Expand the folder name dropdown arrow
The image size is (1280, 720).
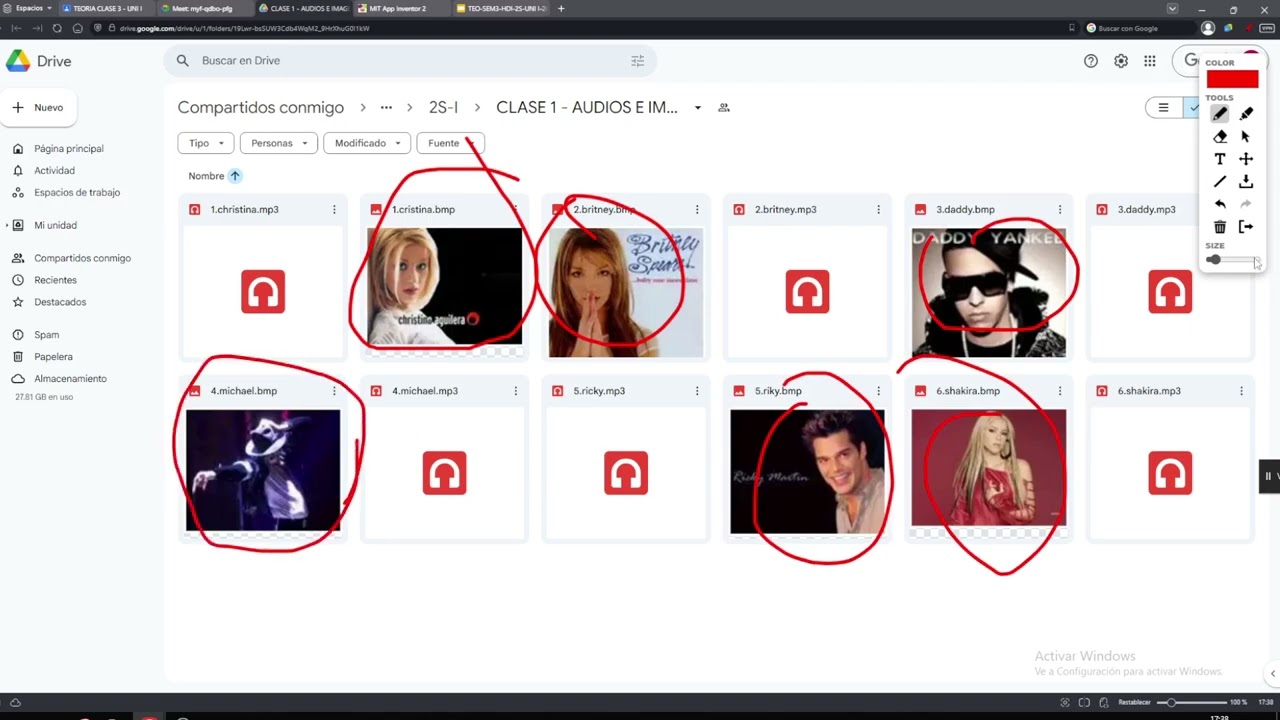tap(697, 108)
